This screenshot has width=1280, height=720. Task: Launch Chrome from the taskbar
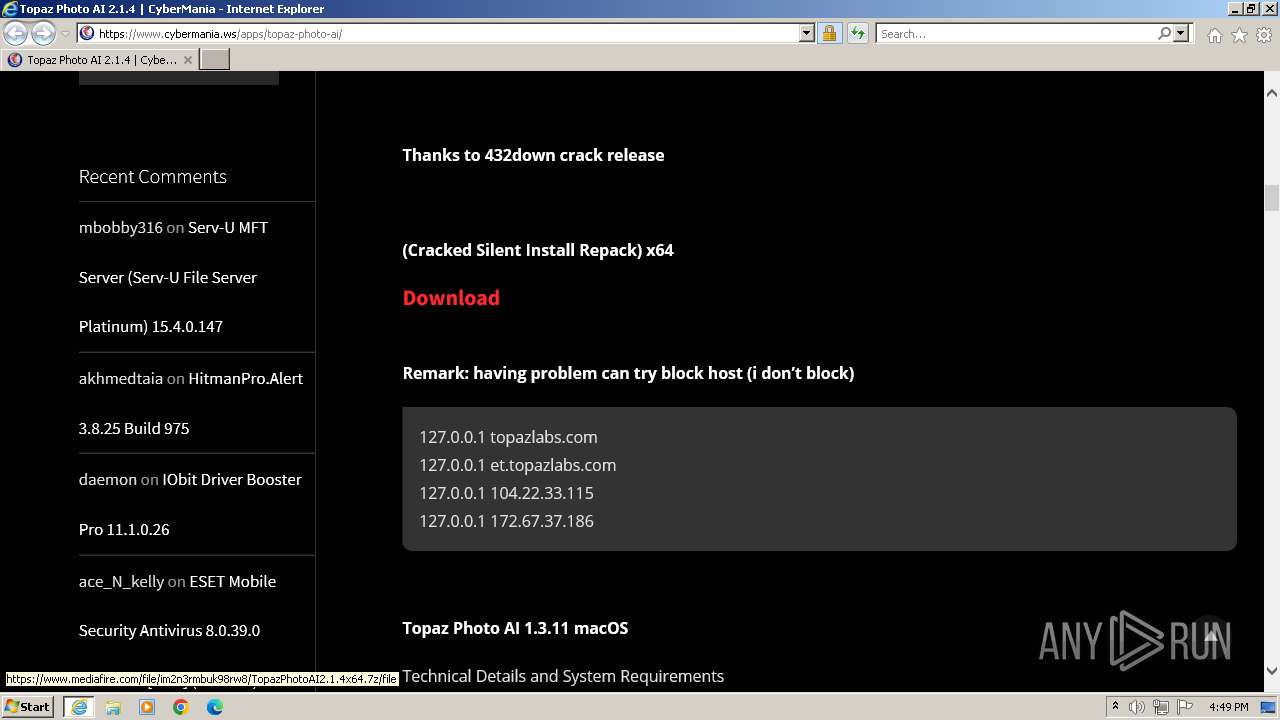pos(181,707)
